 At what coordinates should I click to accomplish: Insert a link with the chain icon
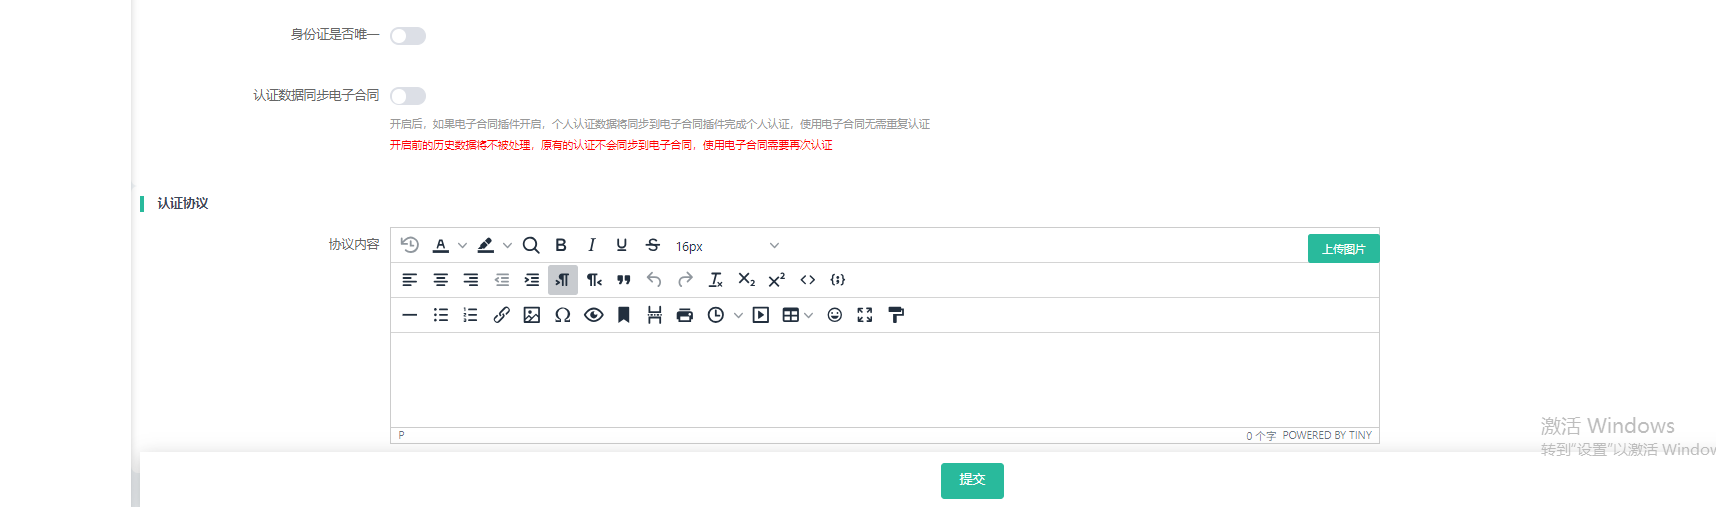coord(502,315)
